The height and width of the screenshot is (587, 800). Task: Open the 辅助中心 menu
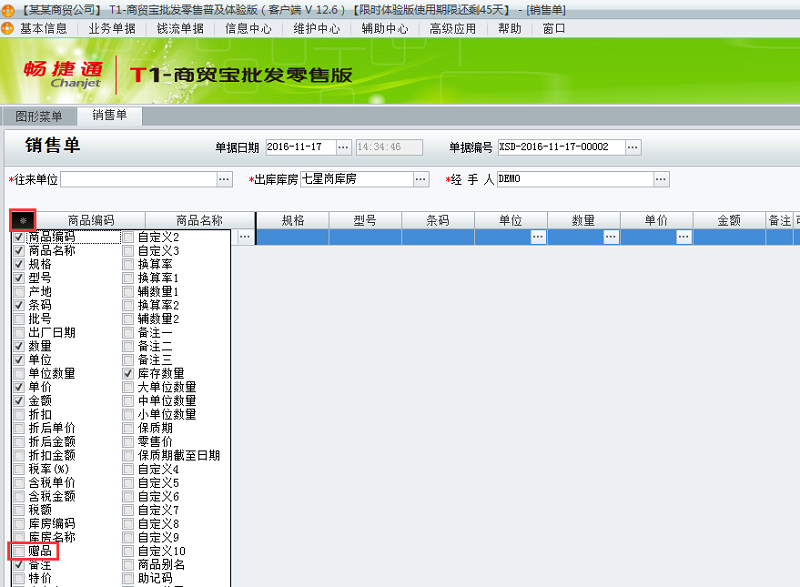tap(385, 29)
